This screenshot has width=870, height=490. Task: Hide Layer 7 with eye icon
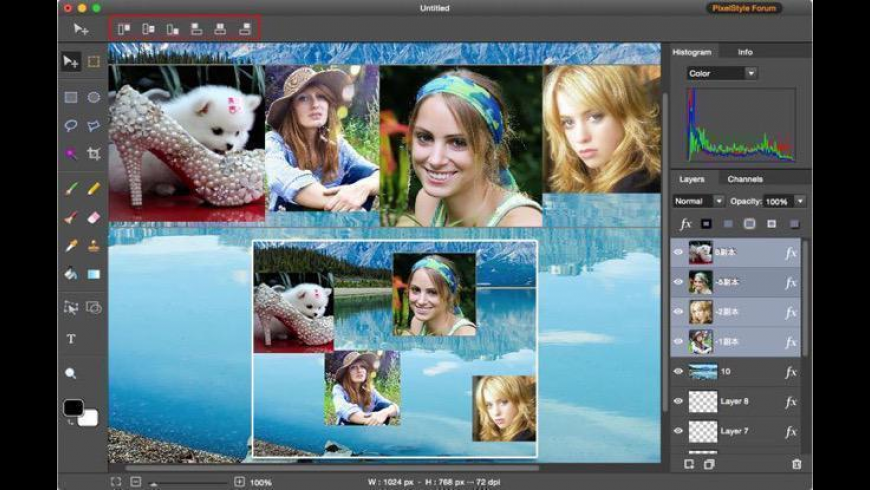(x=678, y=431)
